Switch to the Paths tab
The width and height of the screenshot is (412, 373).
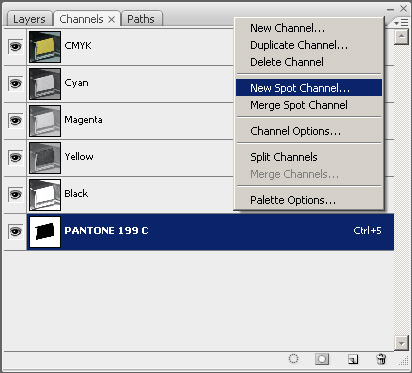coord(141,19)
